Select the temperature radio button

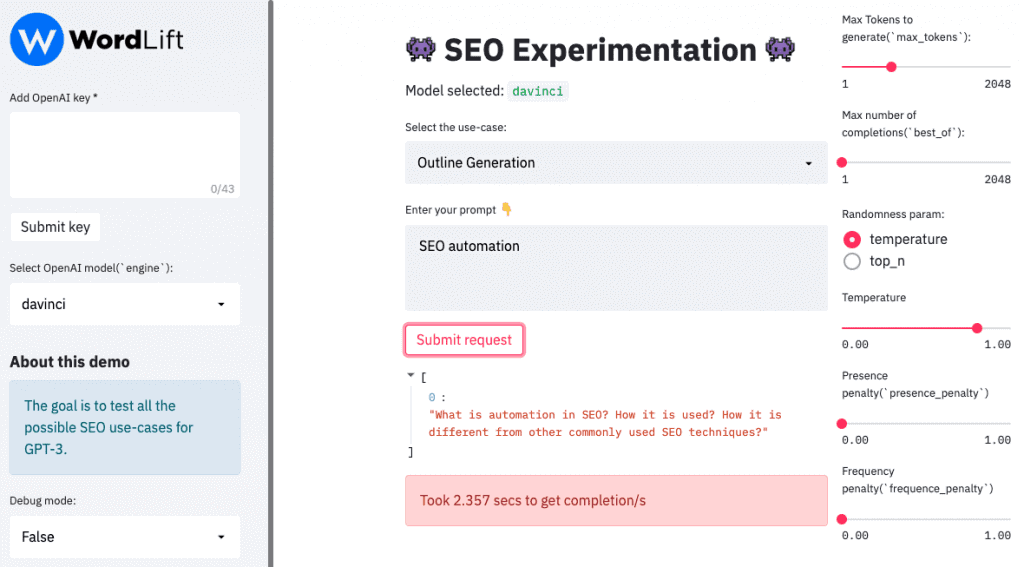coord(852,240)
